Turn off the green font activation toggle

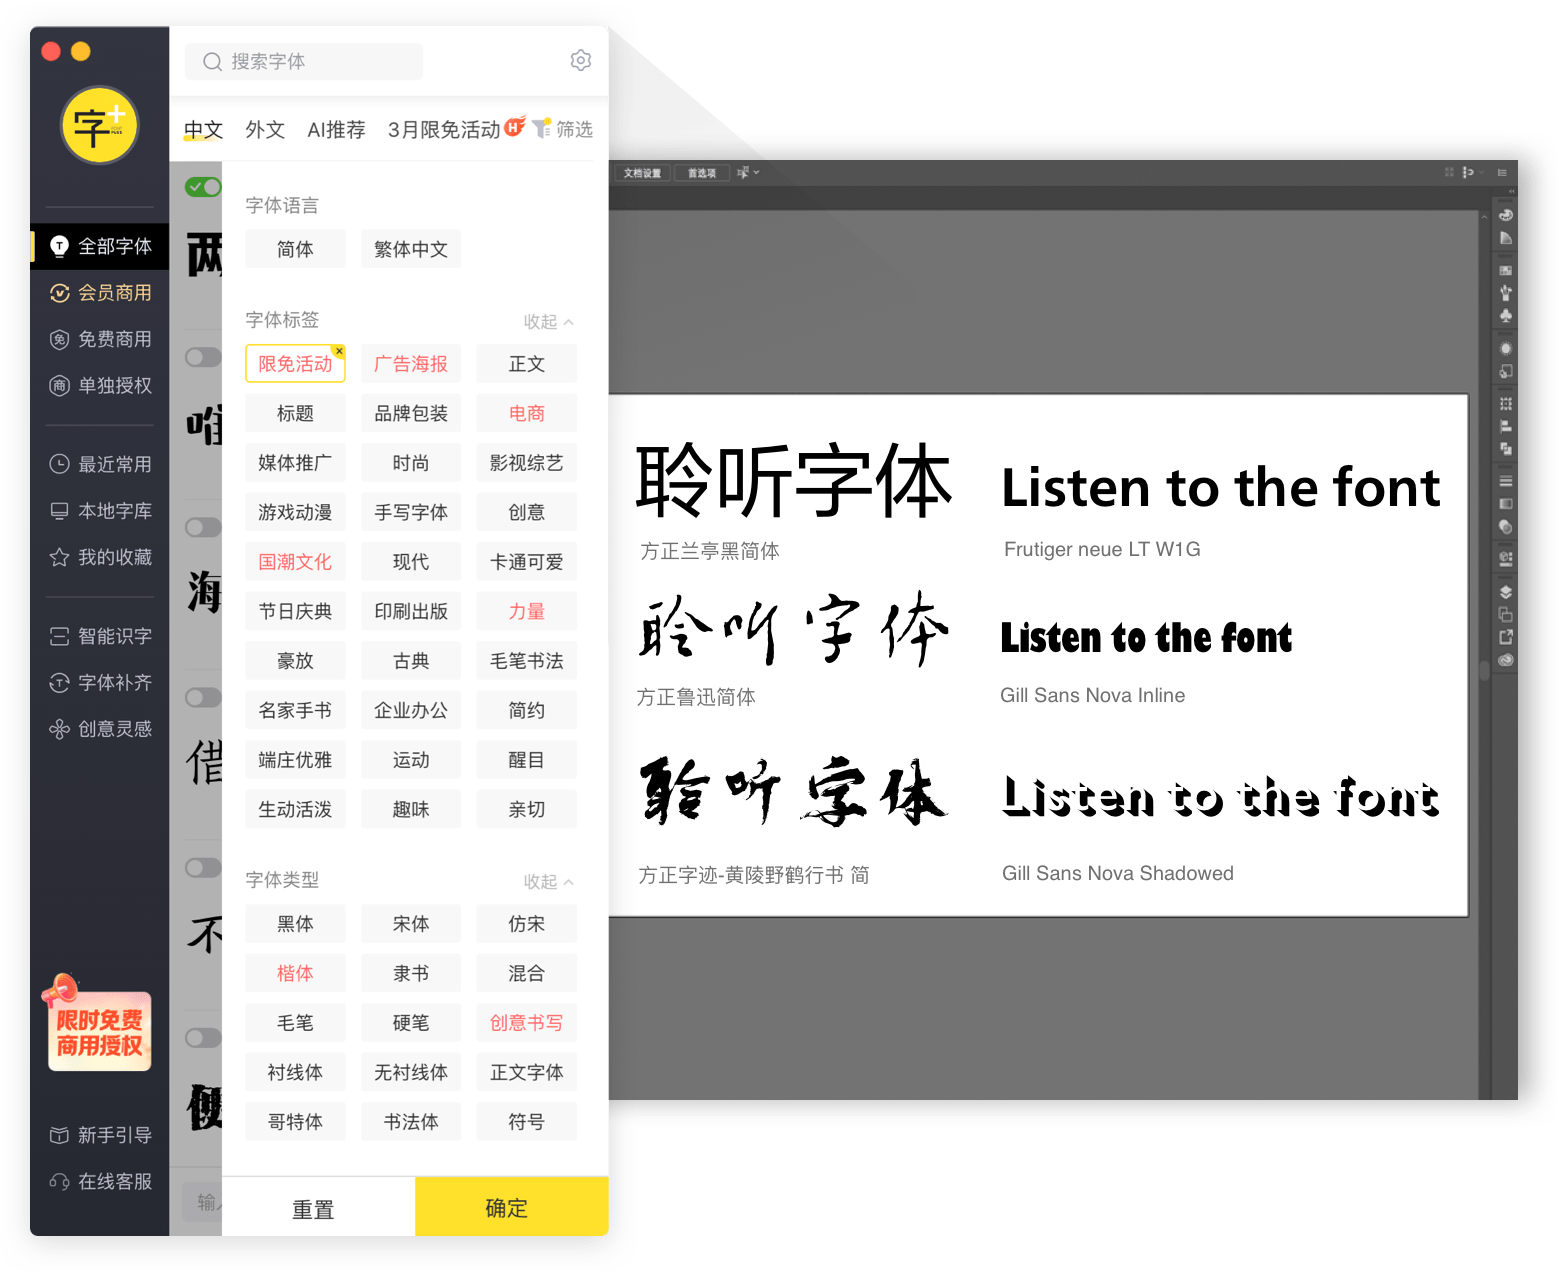(x=201, y=186)
